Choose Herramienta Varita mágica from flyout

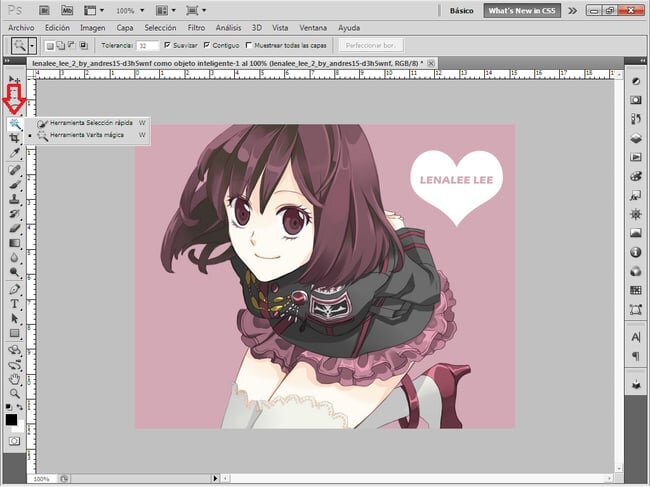click(x=88, y=135)
